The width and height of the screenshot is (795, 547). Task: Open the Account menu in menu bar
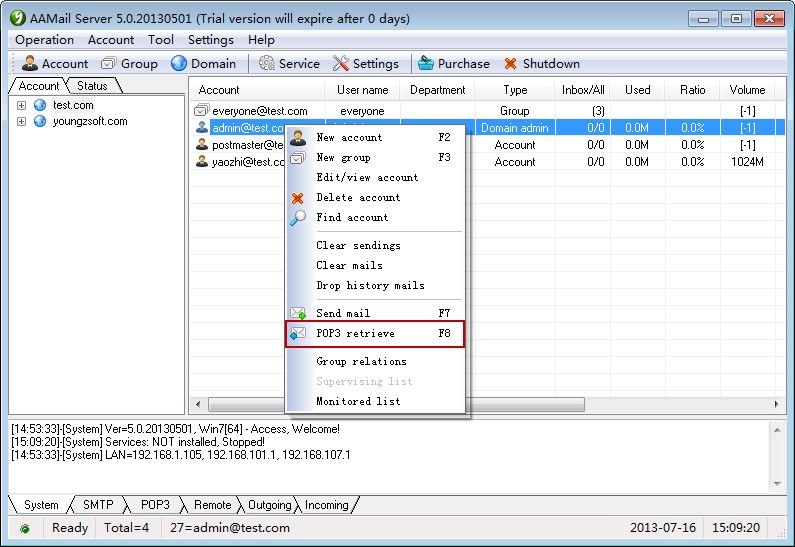[x=111, y=40]
